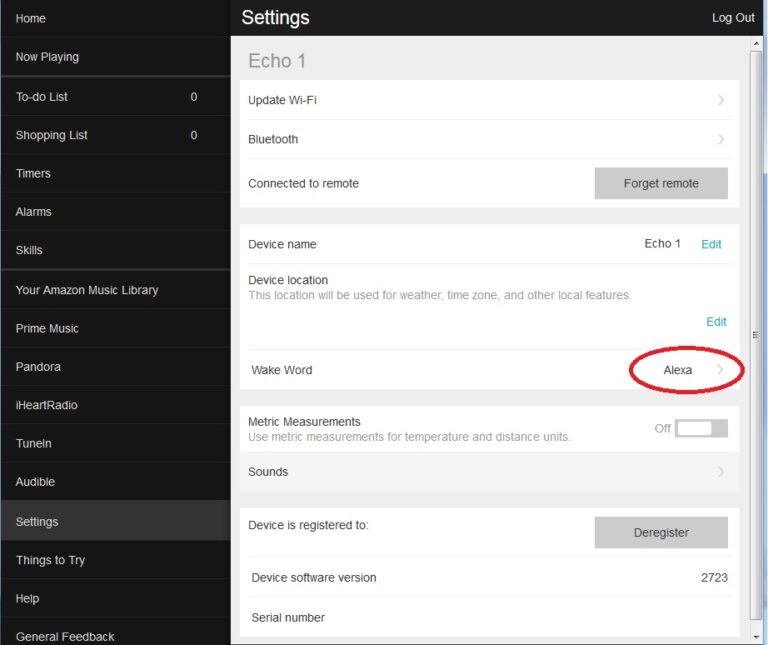
Task: Open Now Playing menu item
Action: click(47, 57)
